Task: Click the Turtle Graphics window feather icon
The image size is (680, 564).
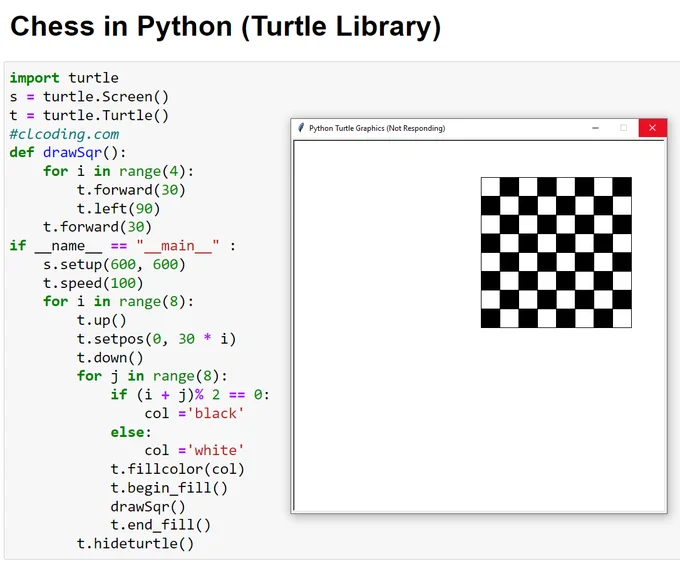Action: [x=301, y=127]
